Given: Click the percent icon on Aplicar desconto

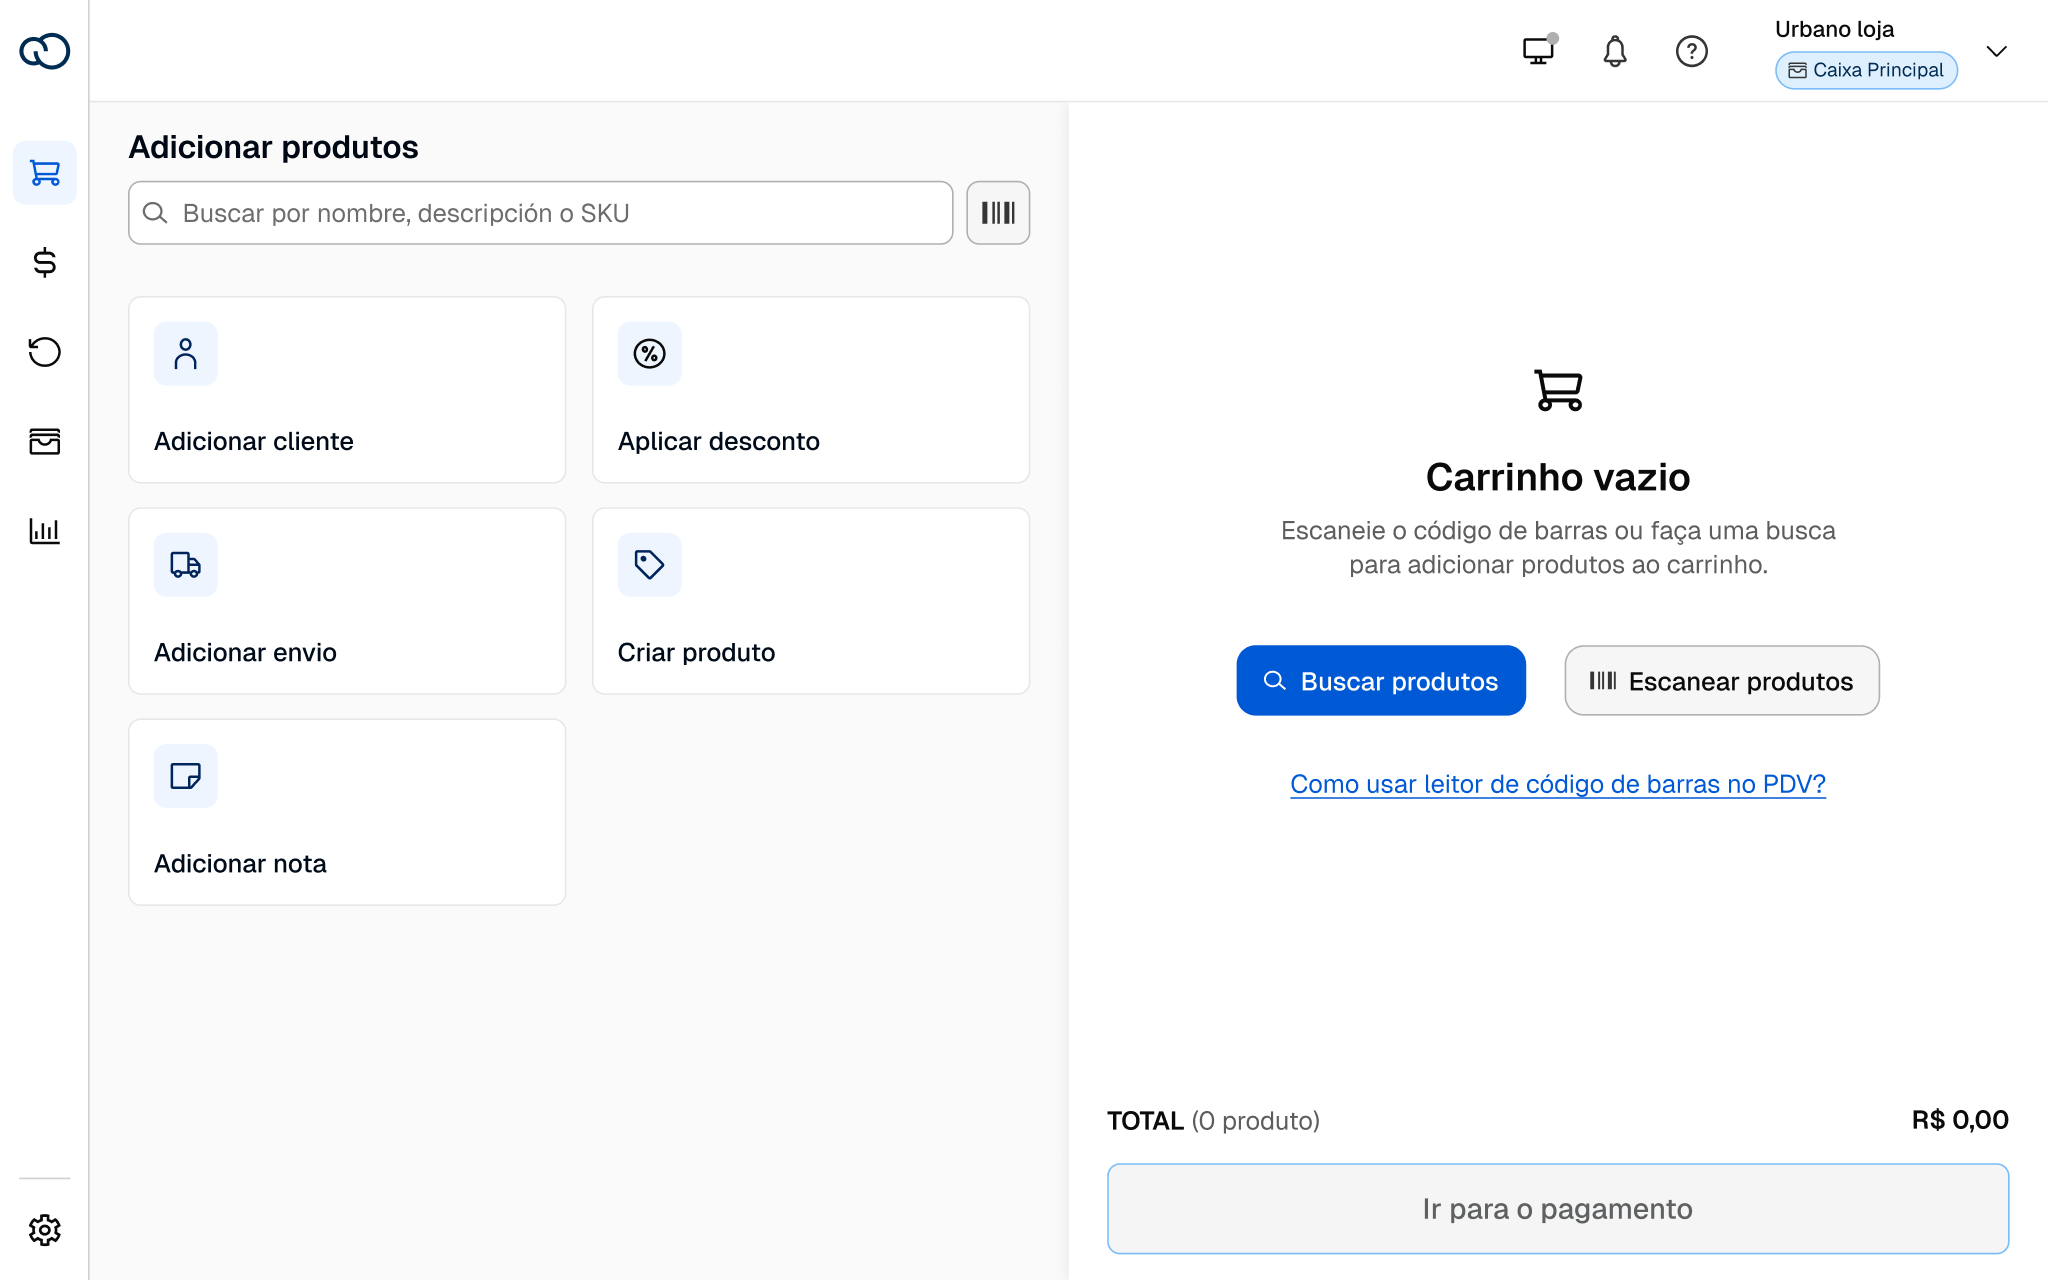Looking at the screenshot, I should [x=650, y=354].
